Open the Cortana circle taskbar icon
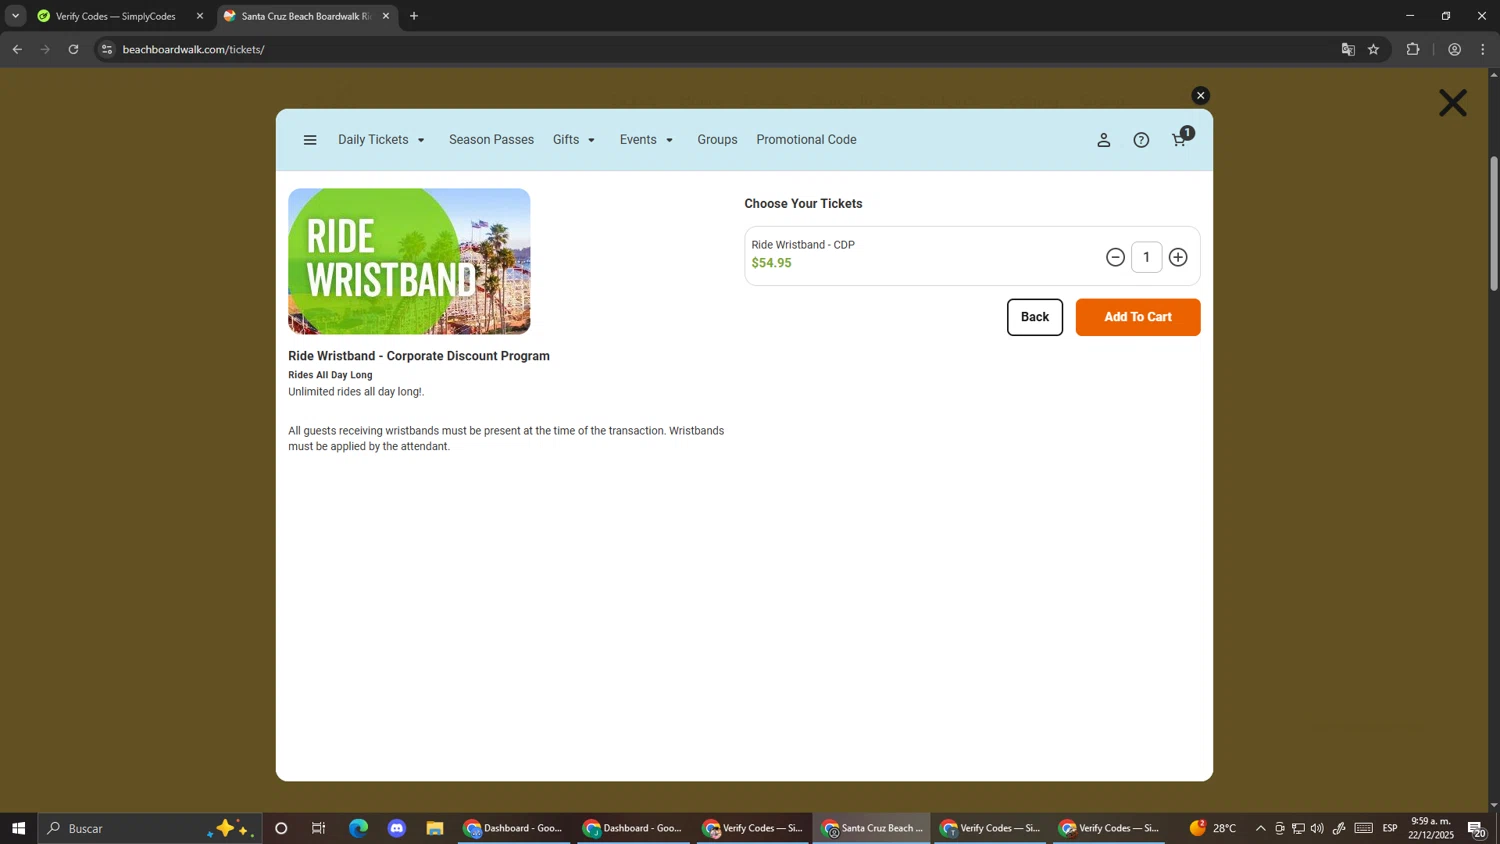The height and width of the screenshot is (844, 1500). [281, 828]
